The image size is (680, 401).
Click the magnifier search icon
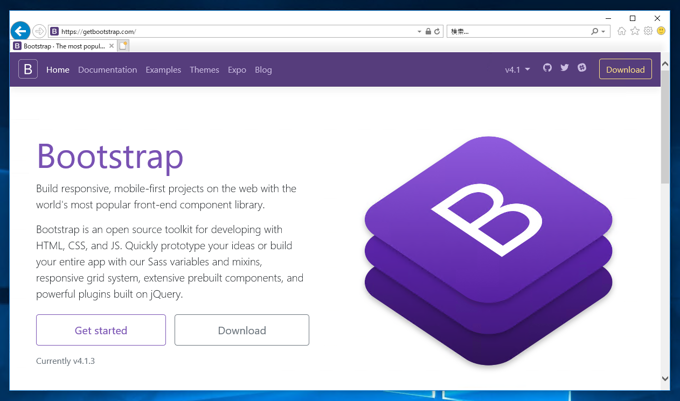coord(595,31)
